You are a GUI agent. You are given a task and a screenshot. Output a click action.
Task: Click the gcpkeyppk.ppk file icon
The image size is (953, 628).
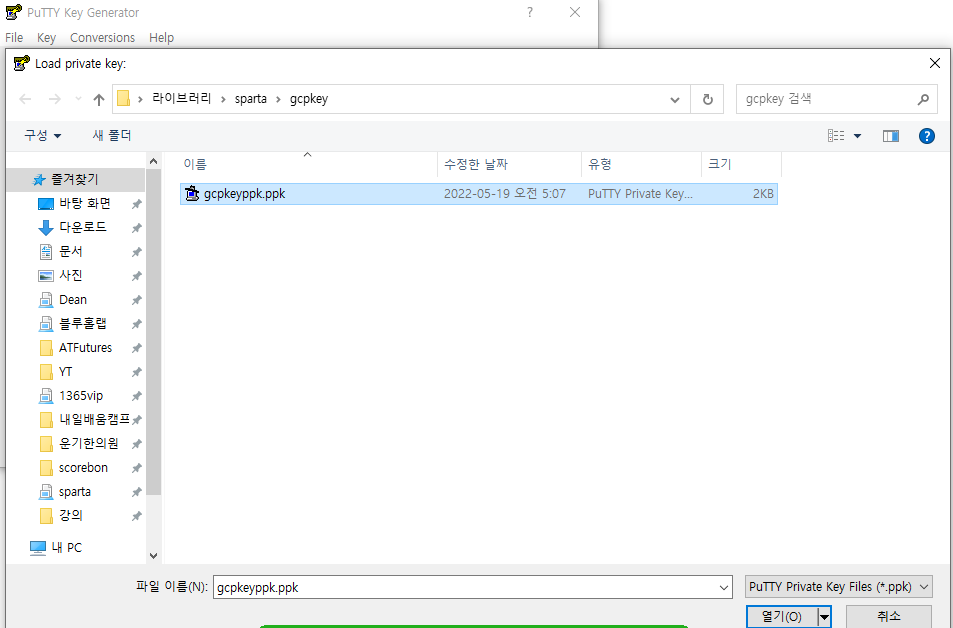point(192,193)
